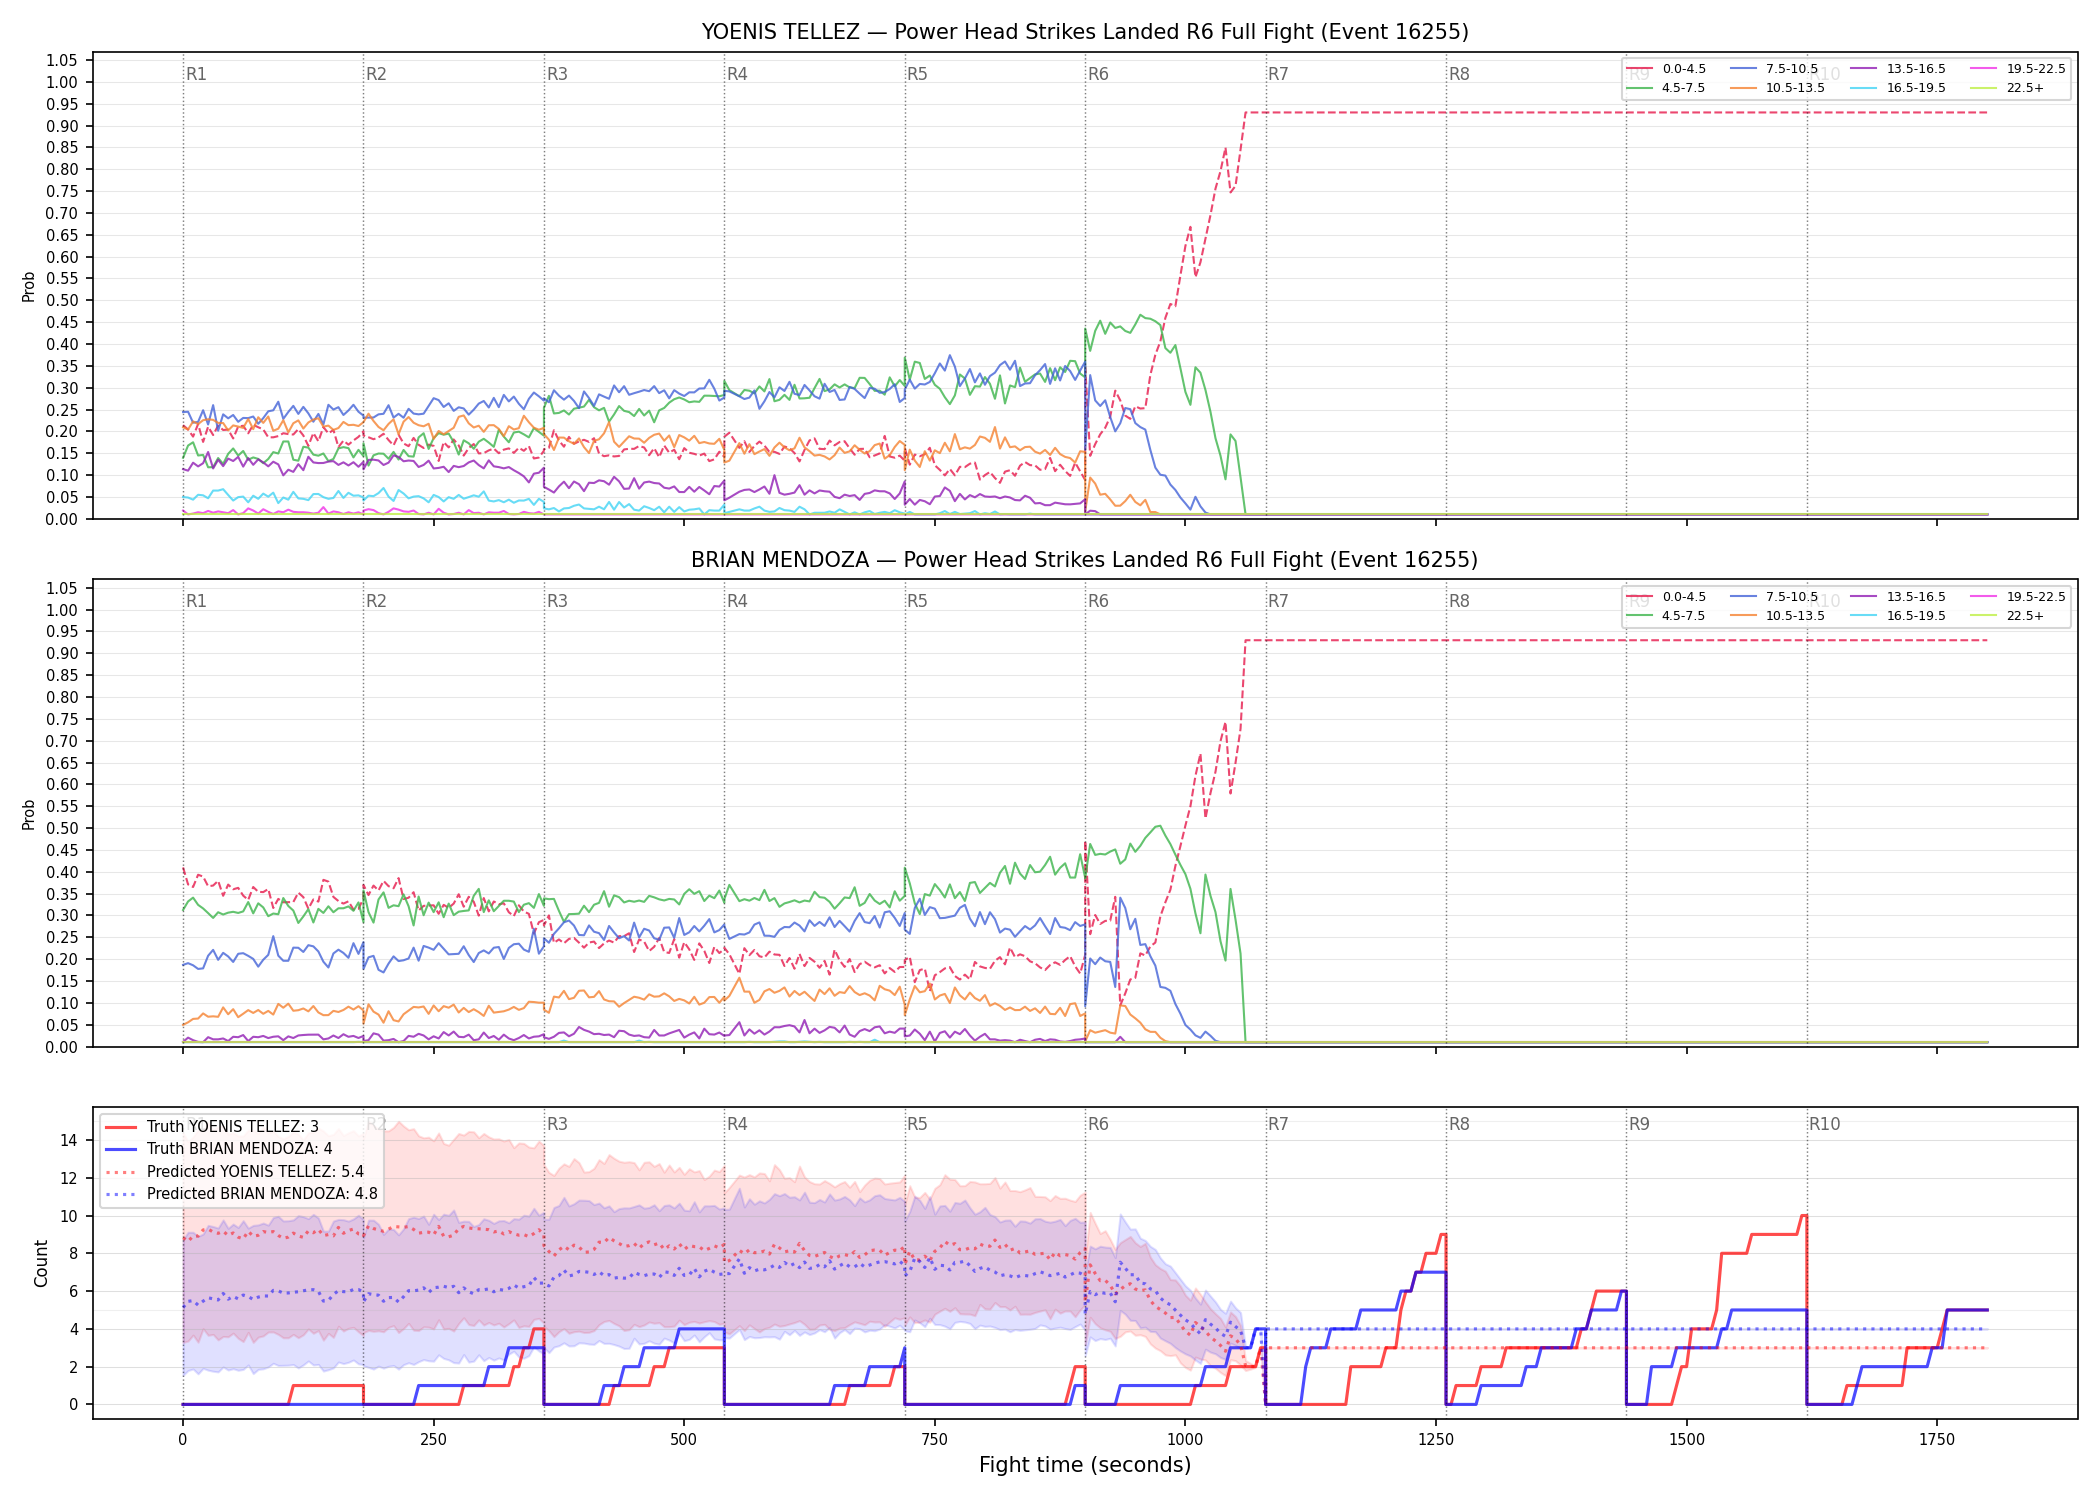This screenshot has height=1500, width=2100.
Task: Click the BRIAN MENDOZA chart title
Action: (x=1085, y=560)
